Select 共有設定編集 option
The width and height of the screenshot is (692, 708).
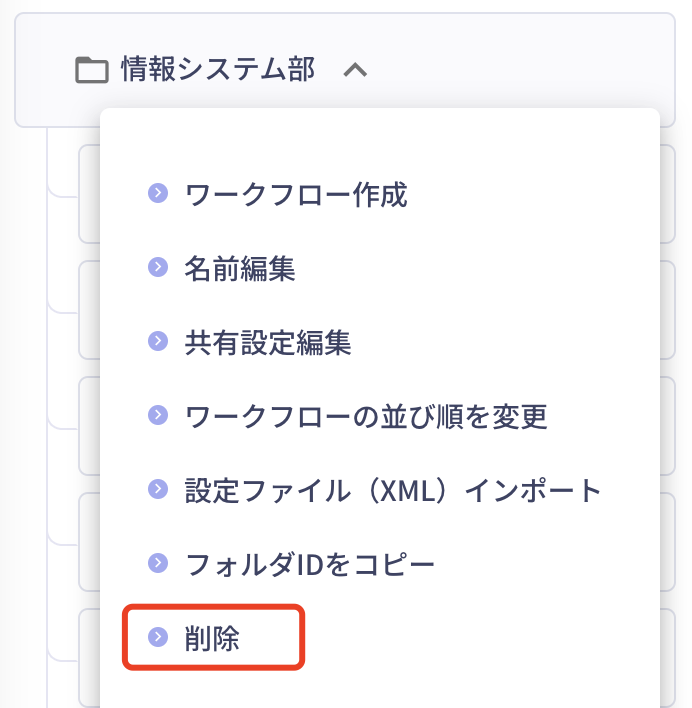click(x=268, y=343)
